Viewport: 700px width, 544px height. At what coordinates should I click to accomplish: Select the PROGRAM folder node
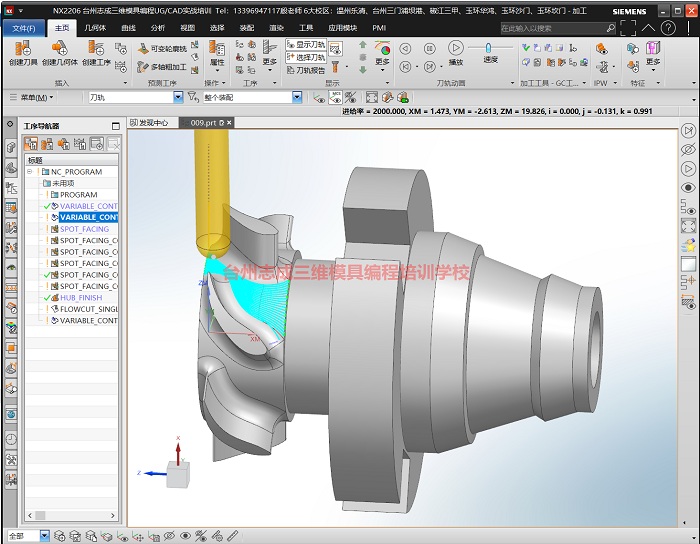(x=79, y=195)
